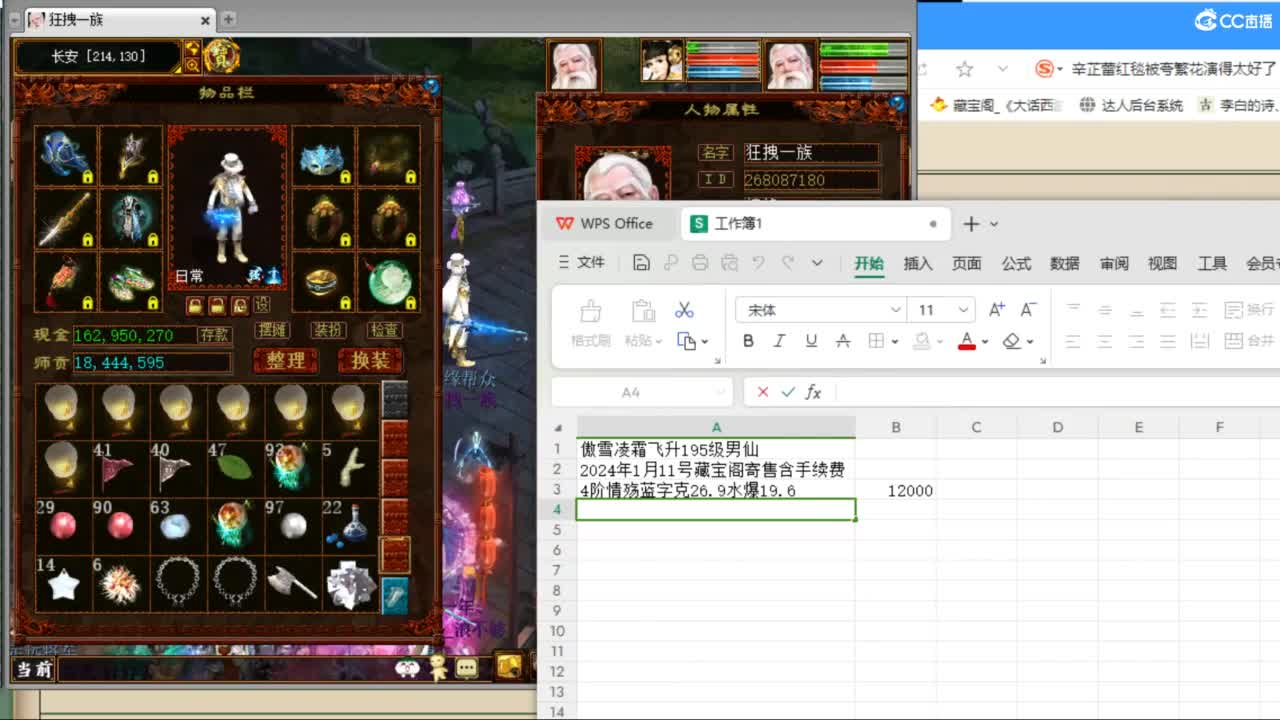Switch to the 插入 ribbon tab

pyautogui.click(x=917, y=264)
